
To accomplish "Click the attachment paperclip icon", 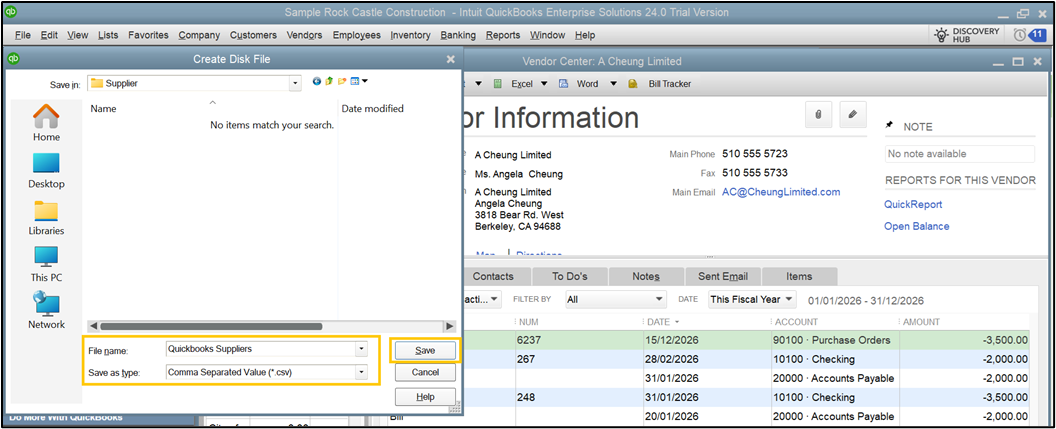I will pyautogui.click(x=818, y=114).
